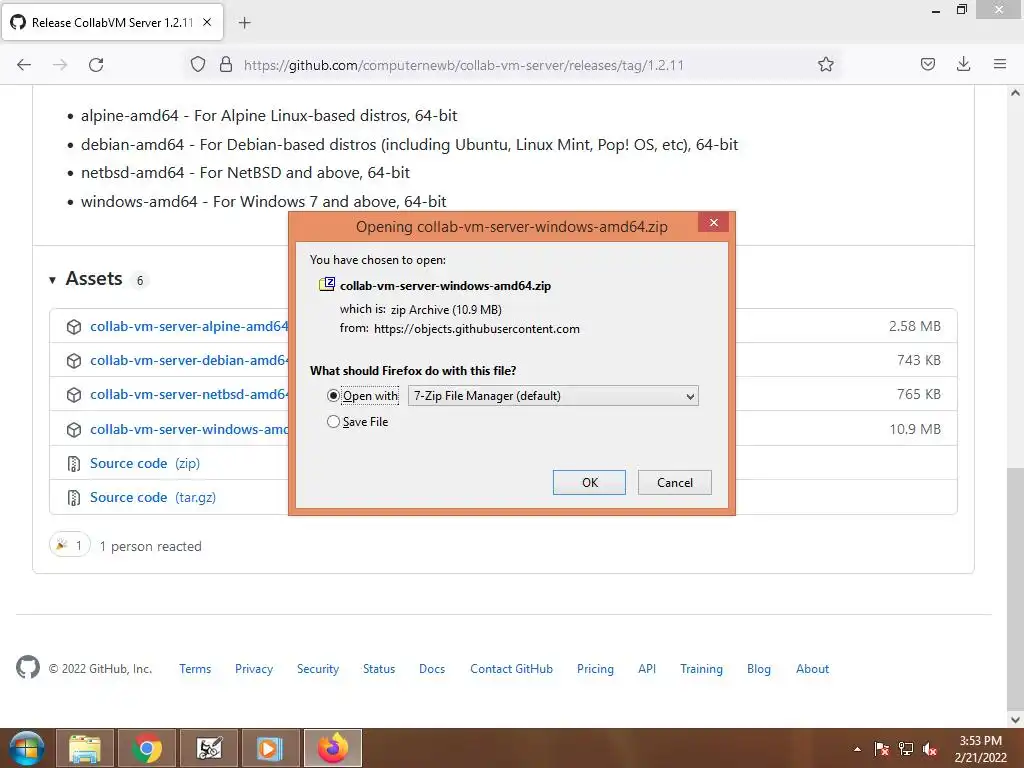
Task: Select the Release CollabVM Server 1.2.11 tab
Action: [x=112, y=22]
